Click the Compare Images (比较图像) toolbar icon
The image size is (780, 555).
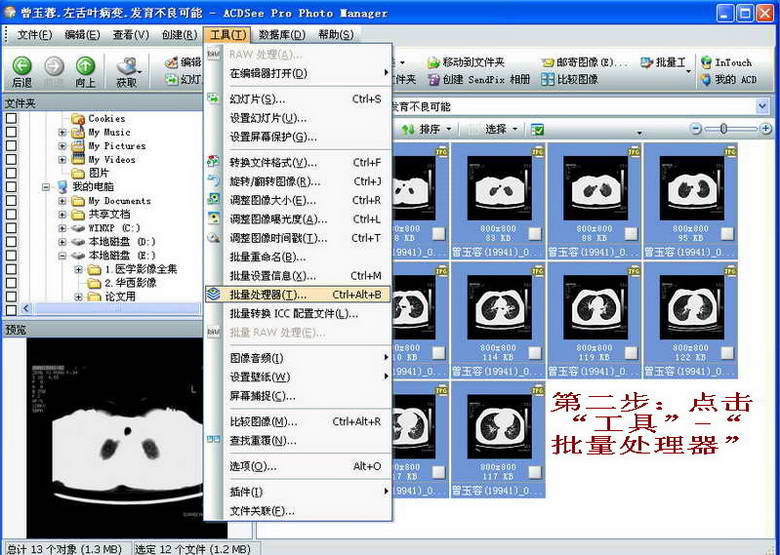click(x=548, y=79)
